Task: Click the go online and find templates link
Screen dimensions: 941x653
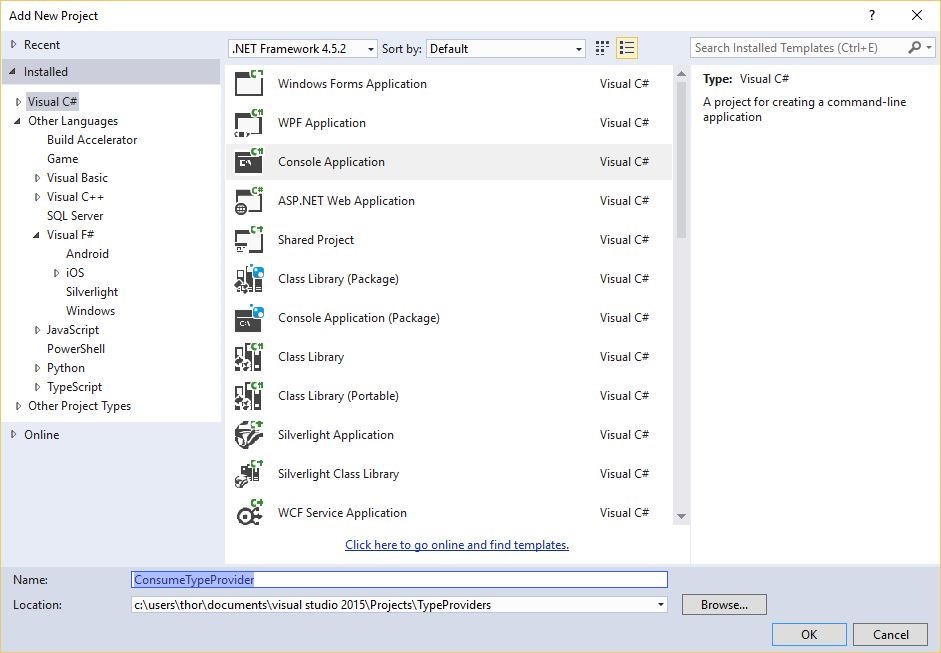Action: coord(457,545)
